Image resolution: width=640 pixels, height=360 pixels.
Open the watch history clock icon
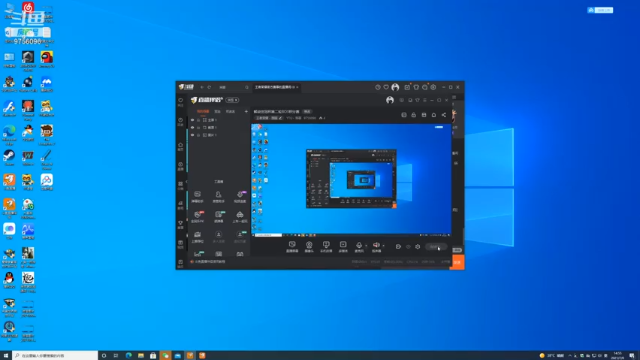click(378, 87)
